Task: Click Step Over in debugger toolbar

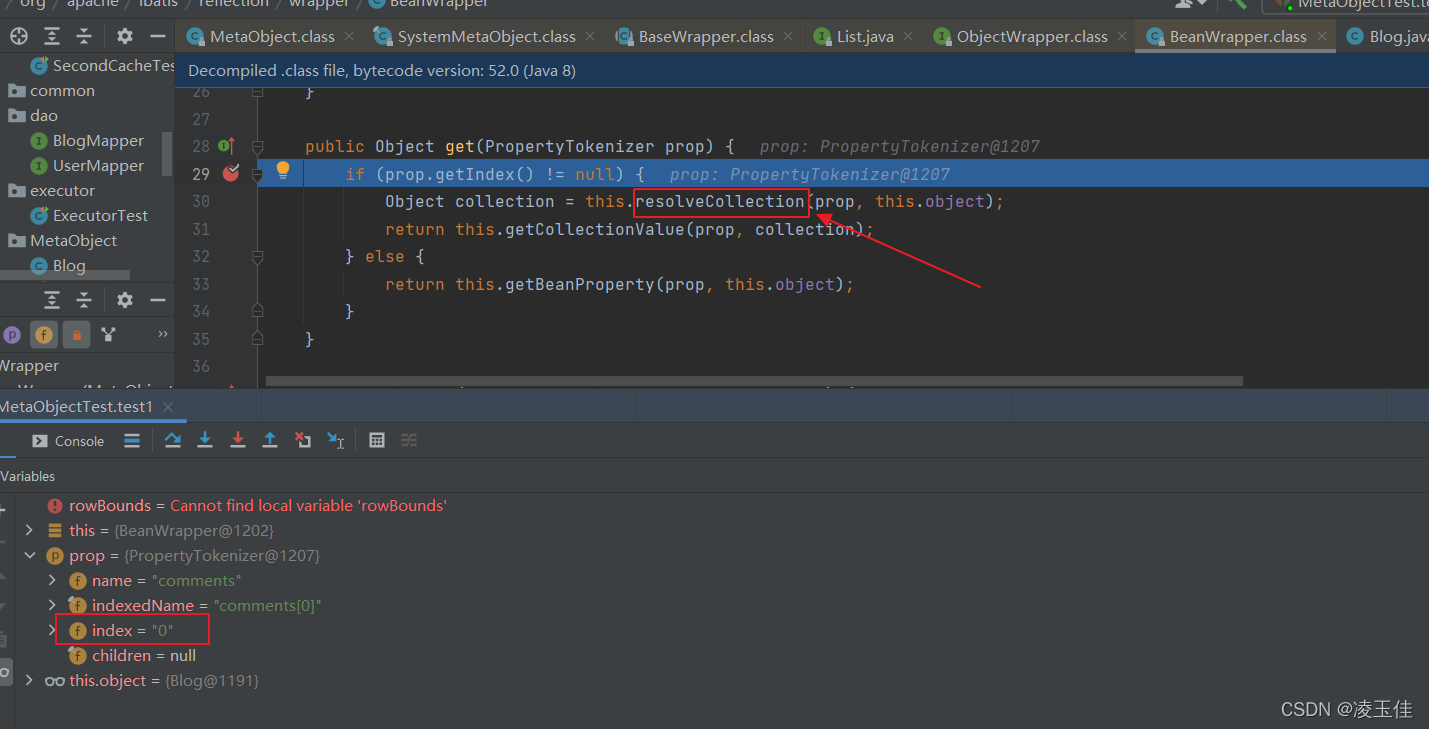Action: (173, 440)
